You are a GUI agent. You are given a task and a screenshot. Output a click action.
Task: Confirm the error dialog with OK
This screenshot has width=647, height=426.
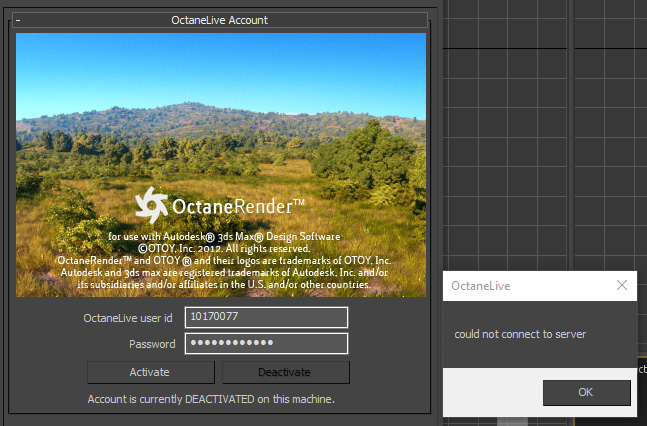point(586,392)
